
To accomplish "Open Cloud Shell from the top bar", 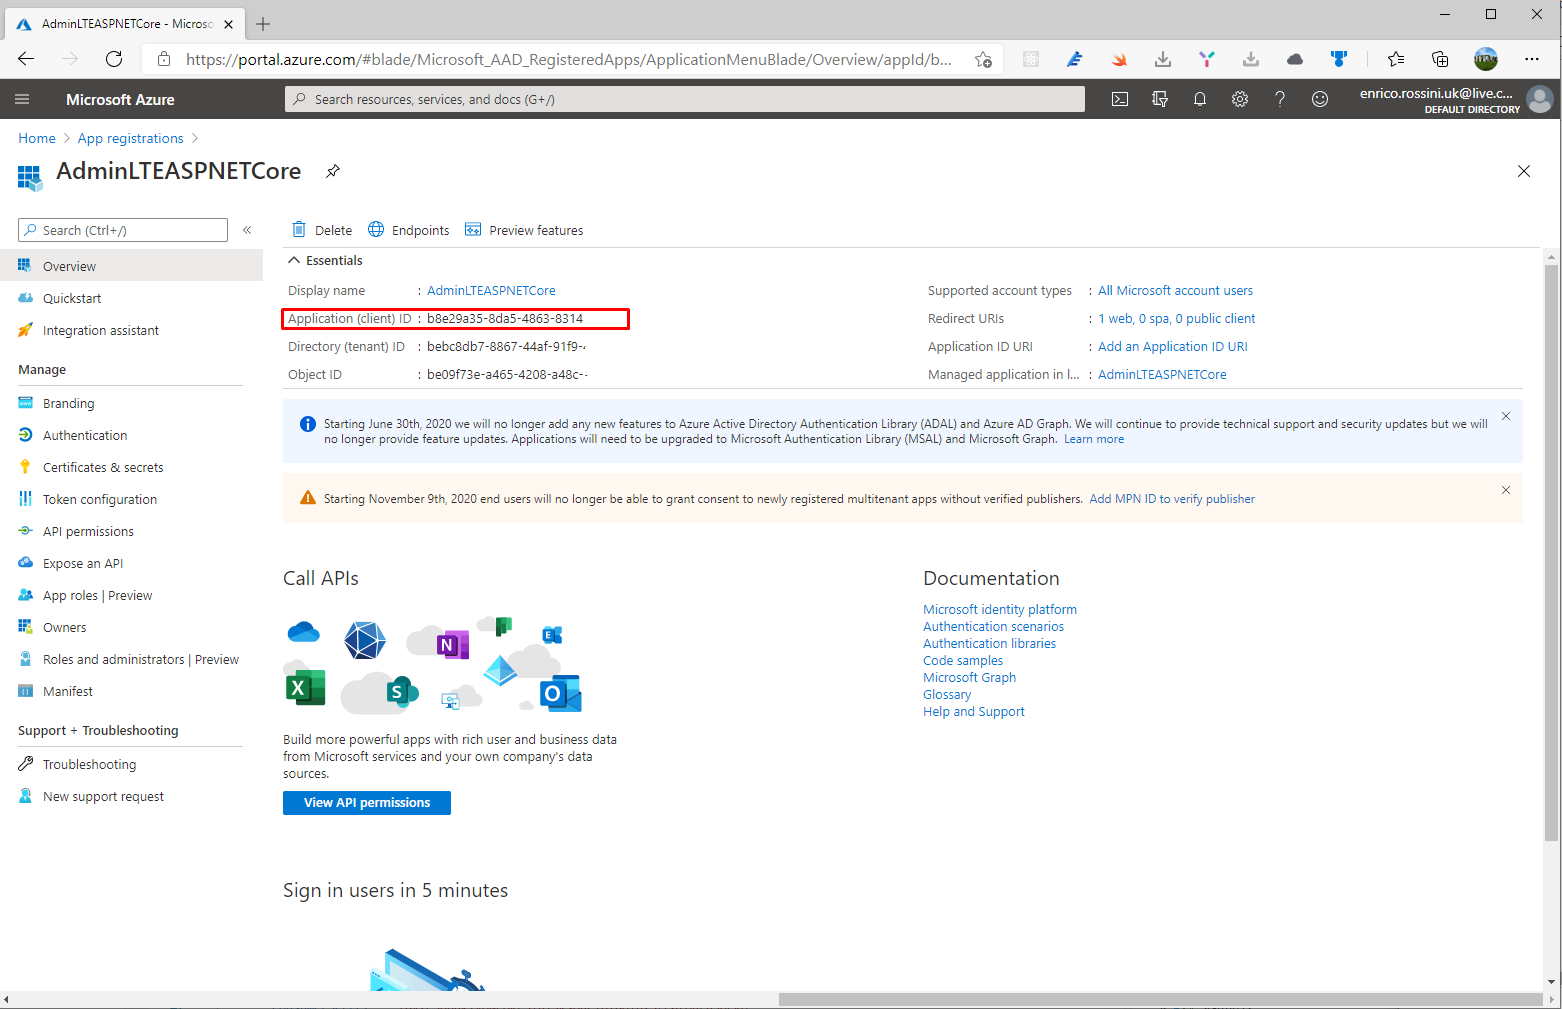I will point(1119,99).
